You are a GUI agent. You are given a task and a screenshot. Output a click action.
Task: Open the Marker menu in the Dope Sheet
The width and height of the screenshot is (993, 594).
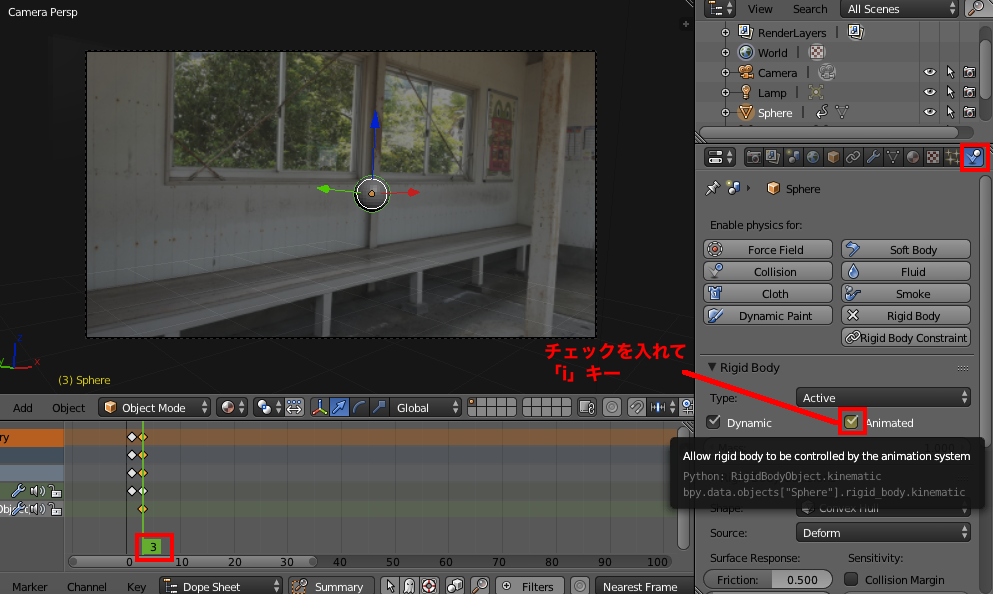point(30,587)
